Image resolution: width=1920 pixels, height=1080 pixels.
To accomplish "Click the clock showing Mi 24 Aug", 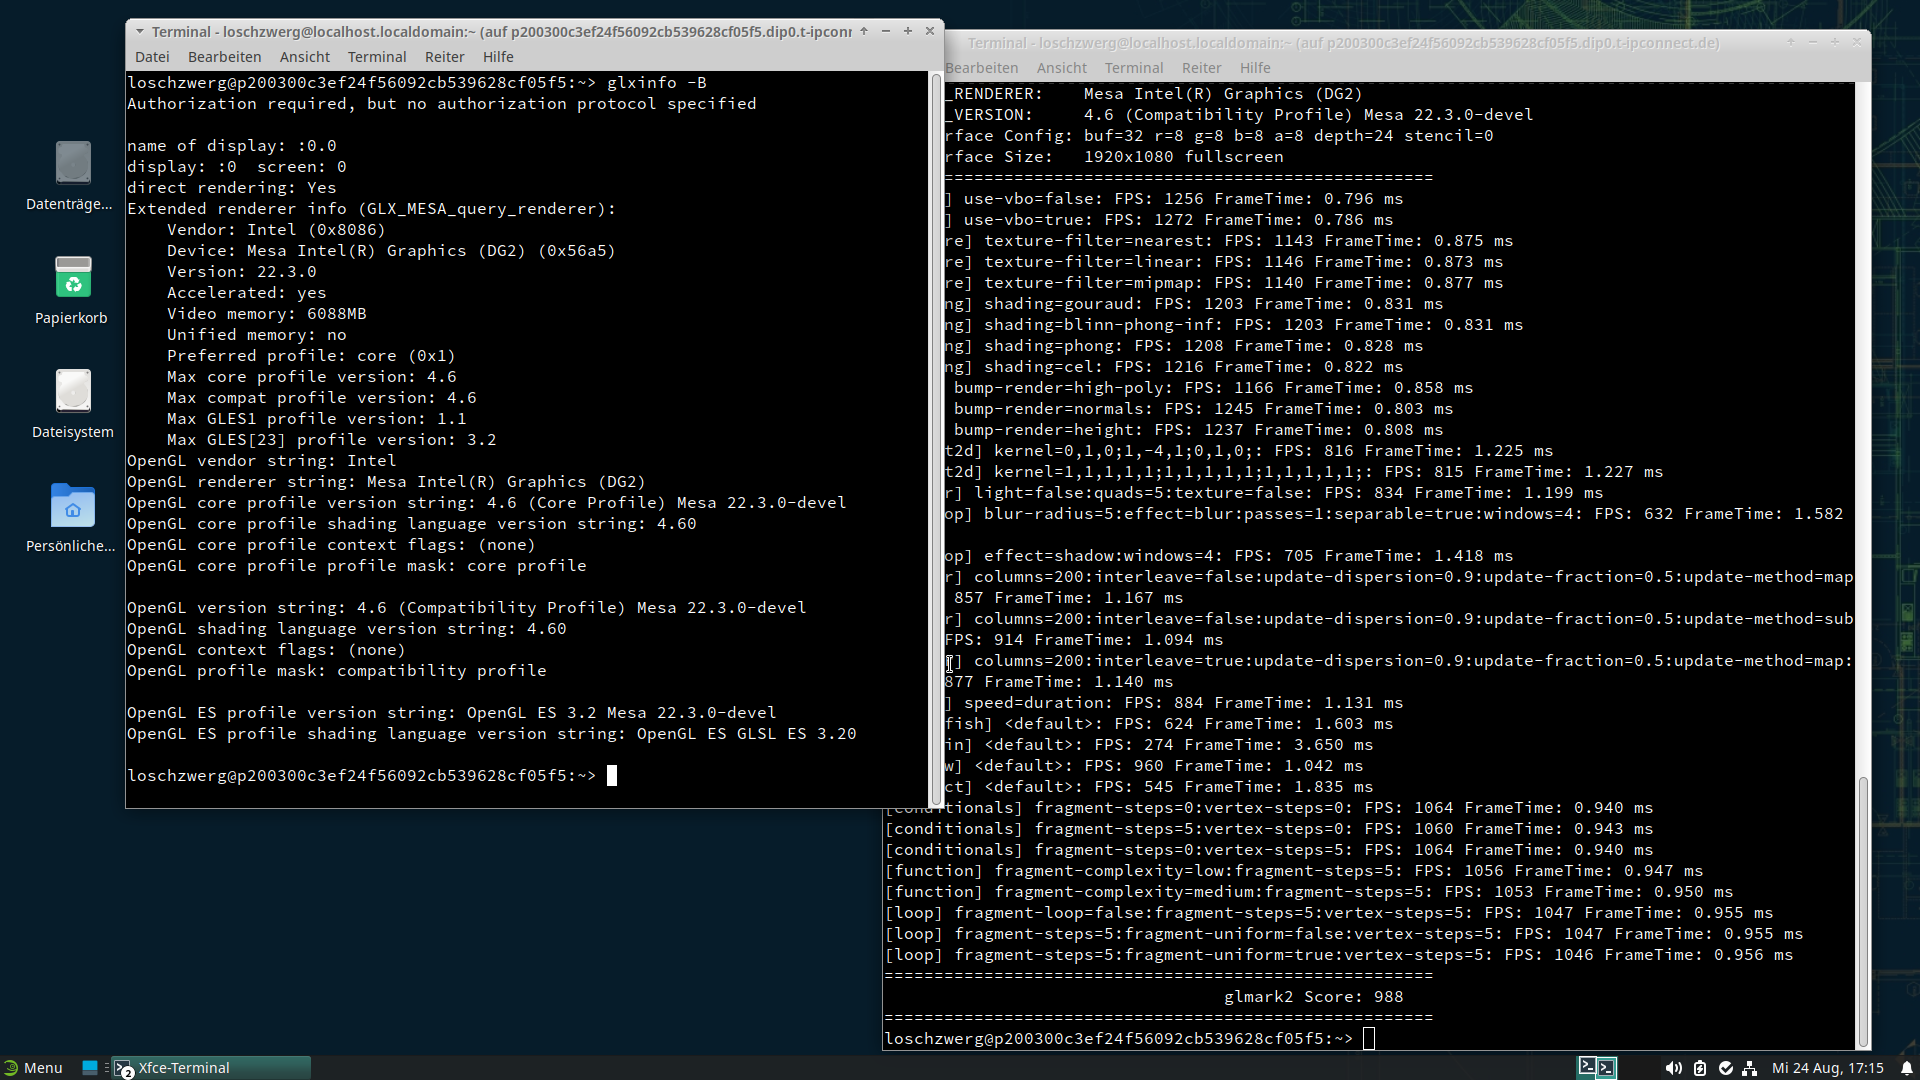I will click(1827, 1068).
